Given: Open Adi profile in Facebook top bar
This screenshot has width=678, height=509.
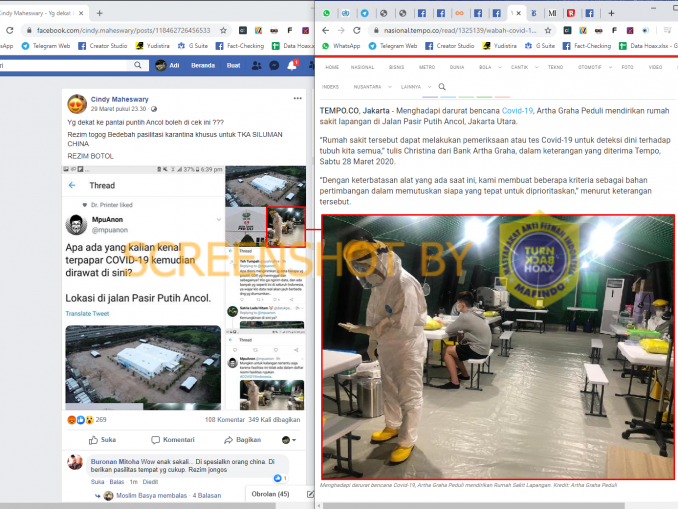Looking at the screenshot, I should pos(167,65).
